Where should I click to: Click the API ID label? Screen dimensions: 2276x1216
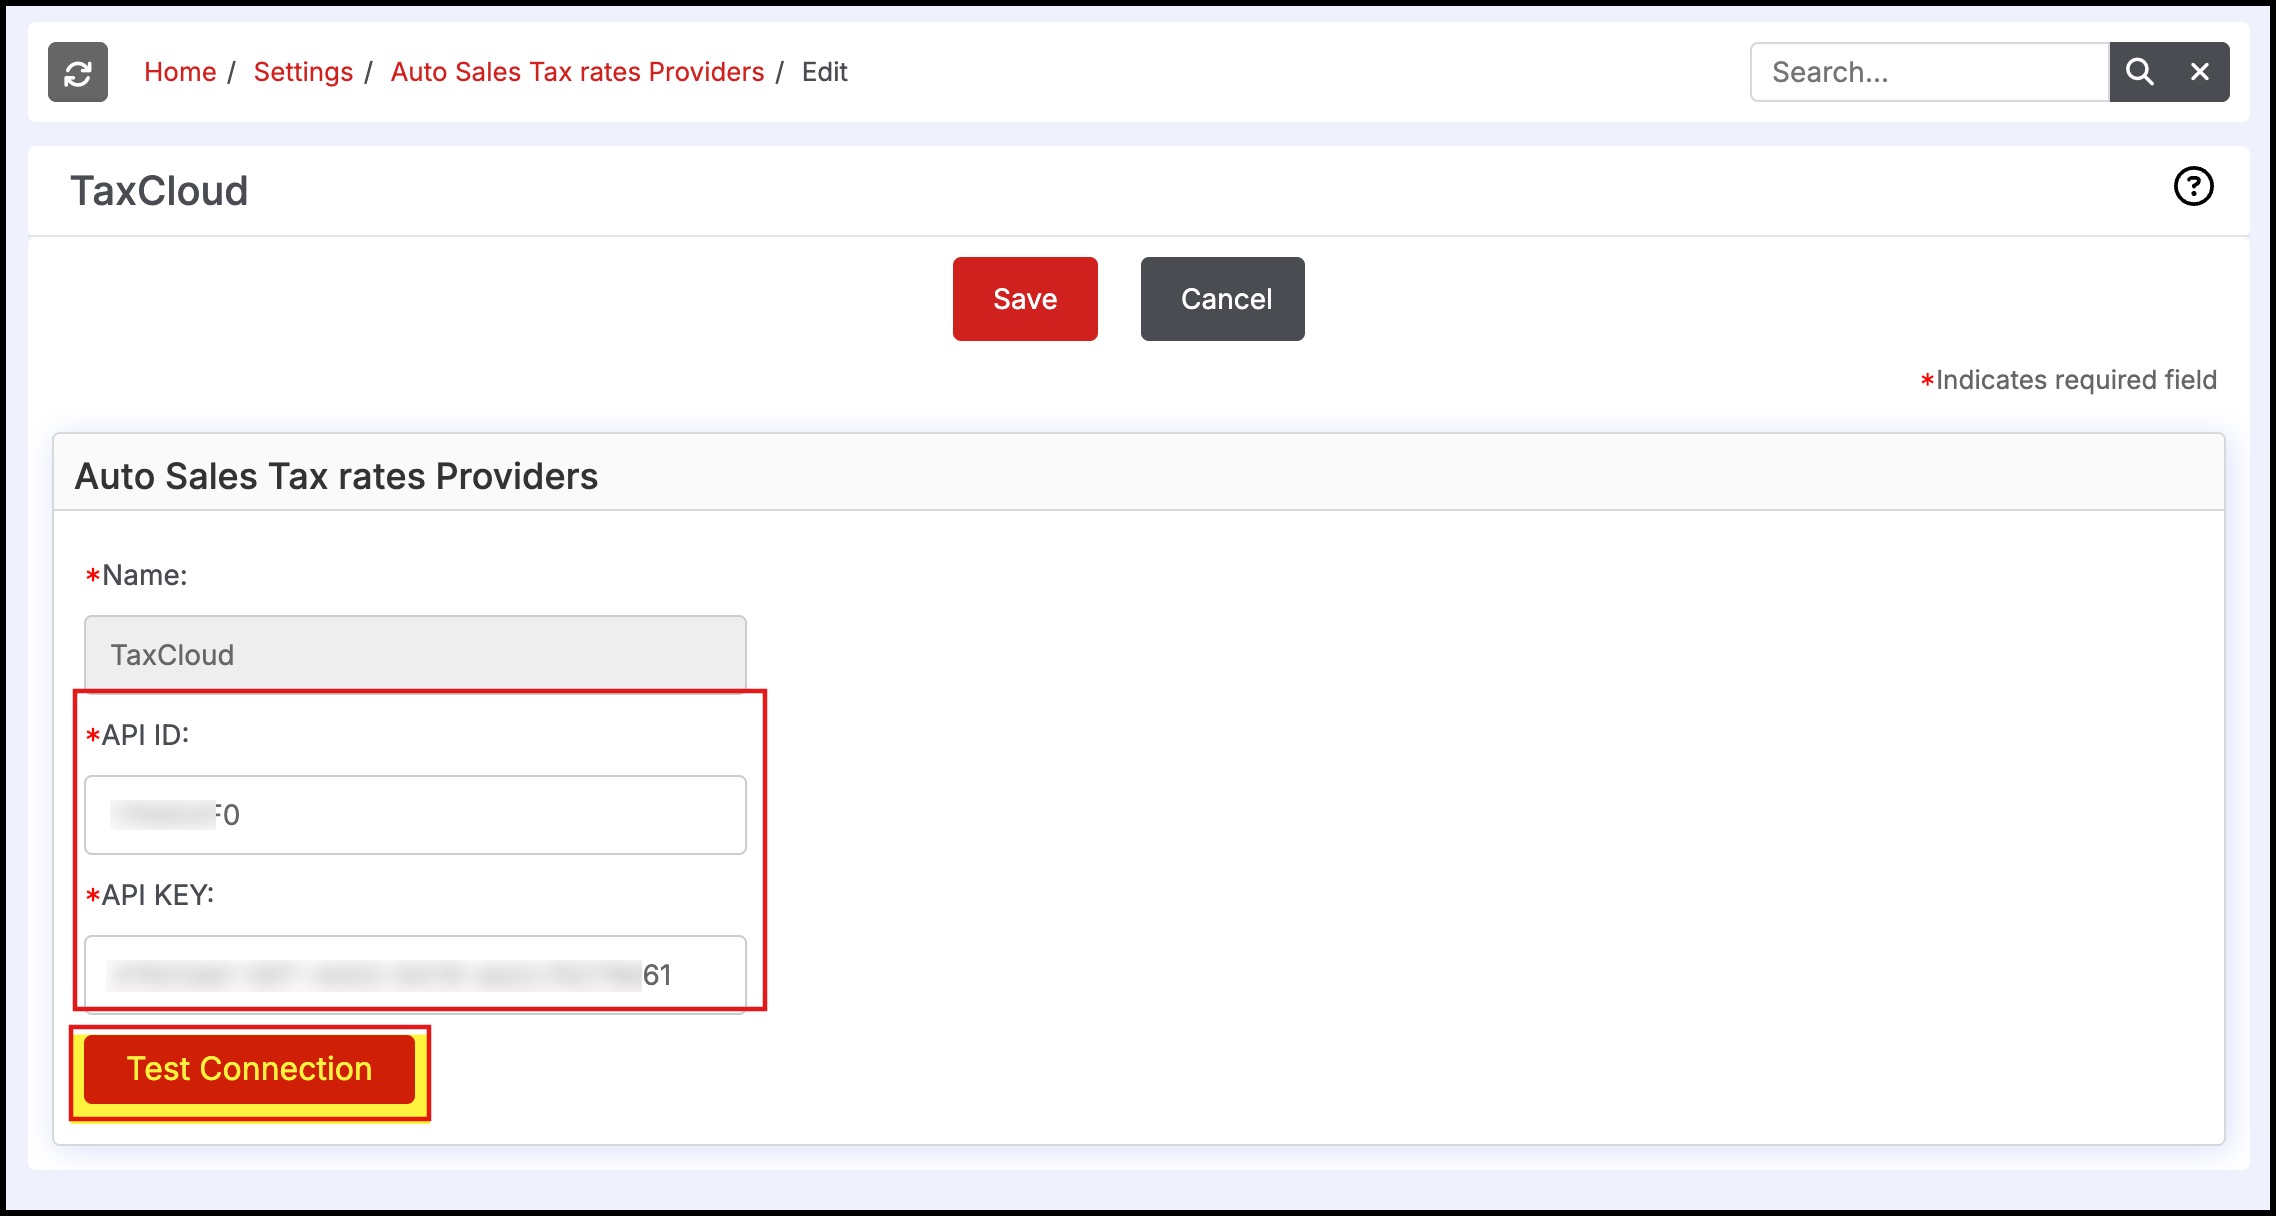tap(144, 735)
